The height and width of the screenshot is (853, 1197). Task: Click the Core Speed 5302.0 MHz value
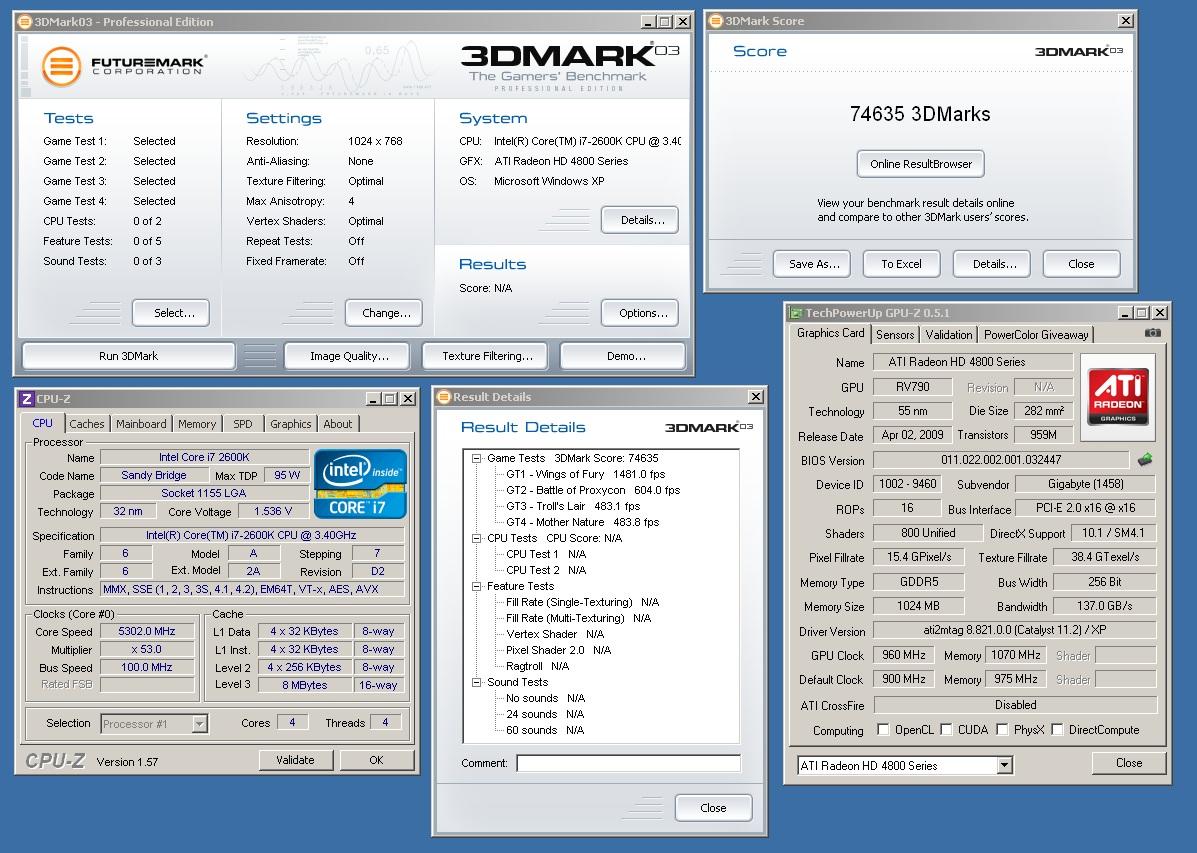tap(147, 632)
